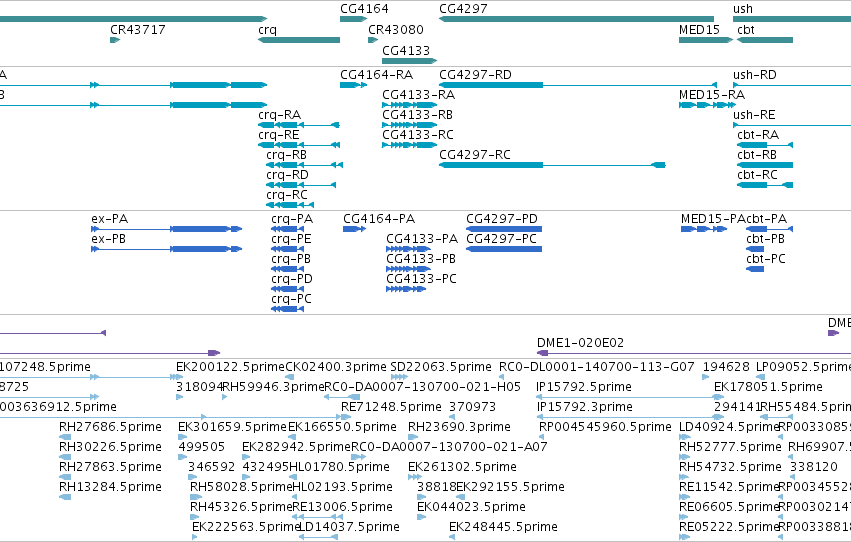The image size is (851, 542).
Task: Select the CR43080 gene label
Action: pos(396,29)
